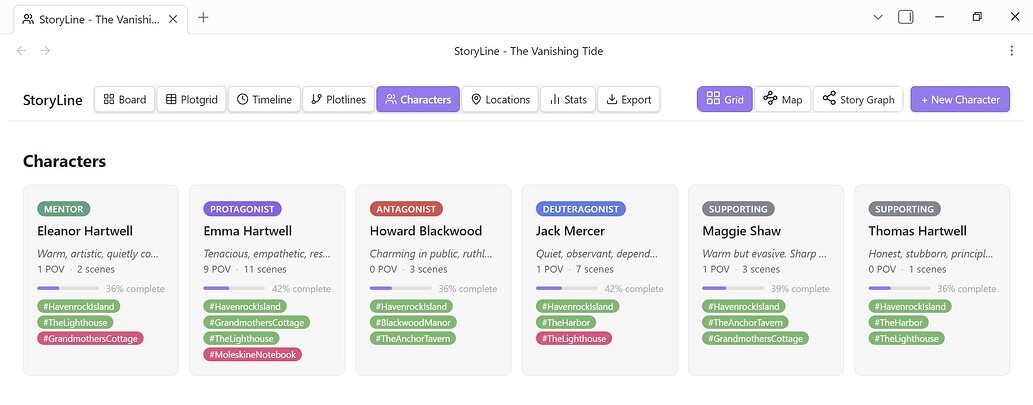Click the ANTAGONIST role badge
1033x405 pixels.
coord(406,209)
